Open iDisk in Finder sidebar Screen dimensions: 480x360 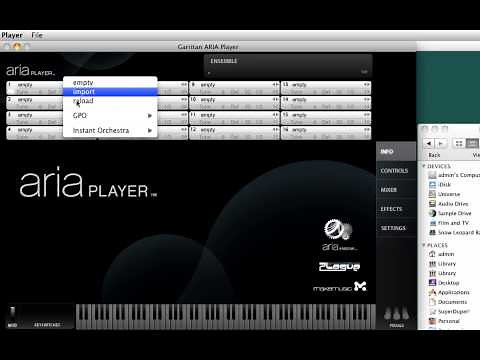pos(440,185)
